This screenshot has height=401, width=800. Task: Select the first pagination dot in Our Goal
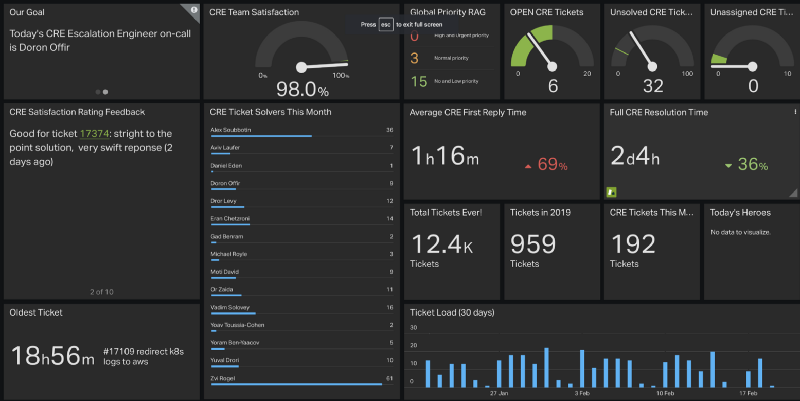(x=98, y=91)
